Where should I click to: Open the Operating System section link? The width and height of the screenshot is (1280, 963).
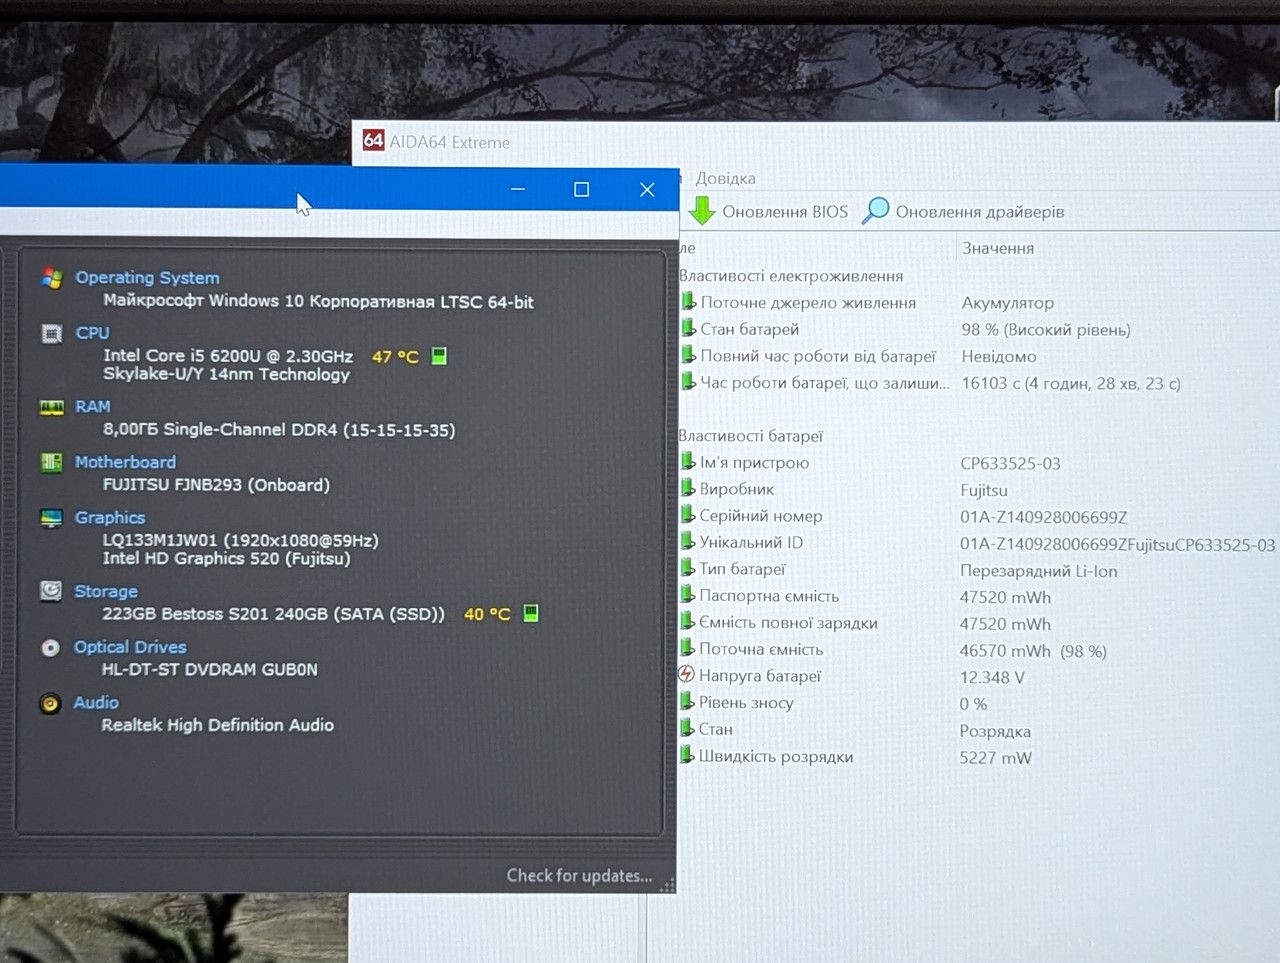[x=147, y=278]
